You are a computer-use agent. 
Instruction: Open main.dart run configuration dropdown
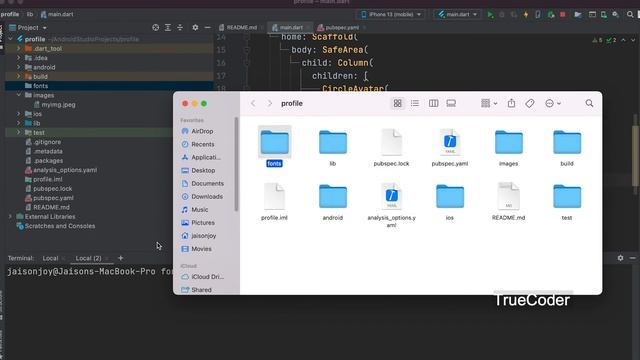[457, 15]
